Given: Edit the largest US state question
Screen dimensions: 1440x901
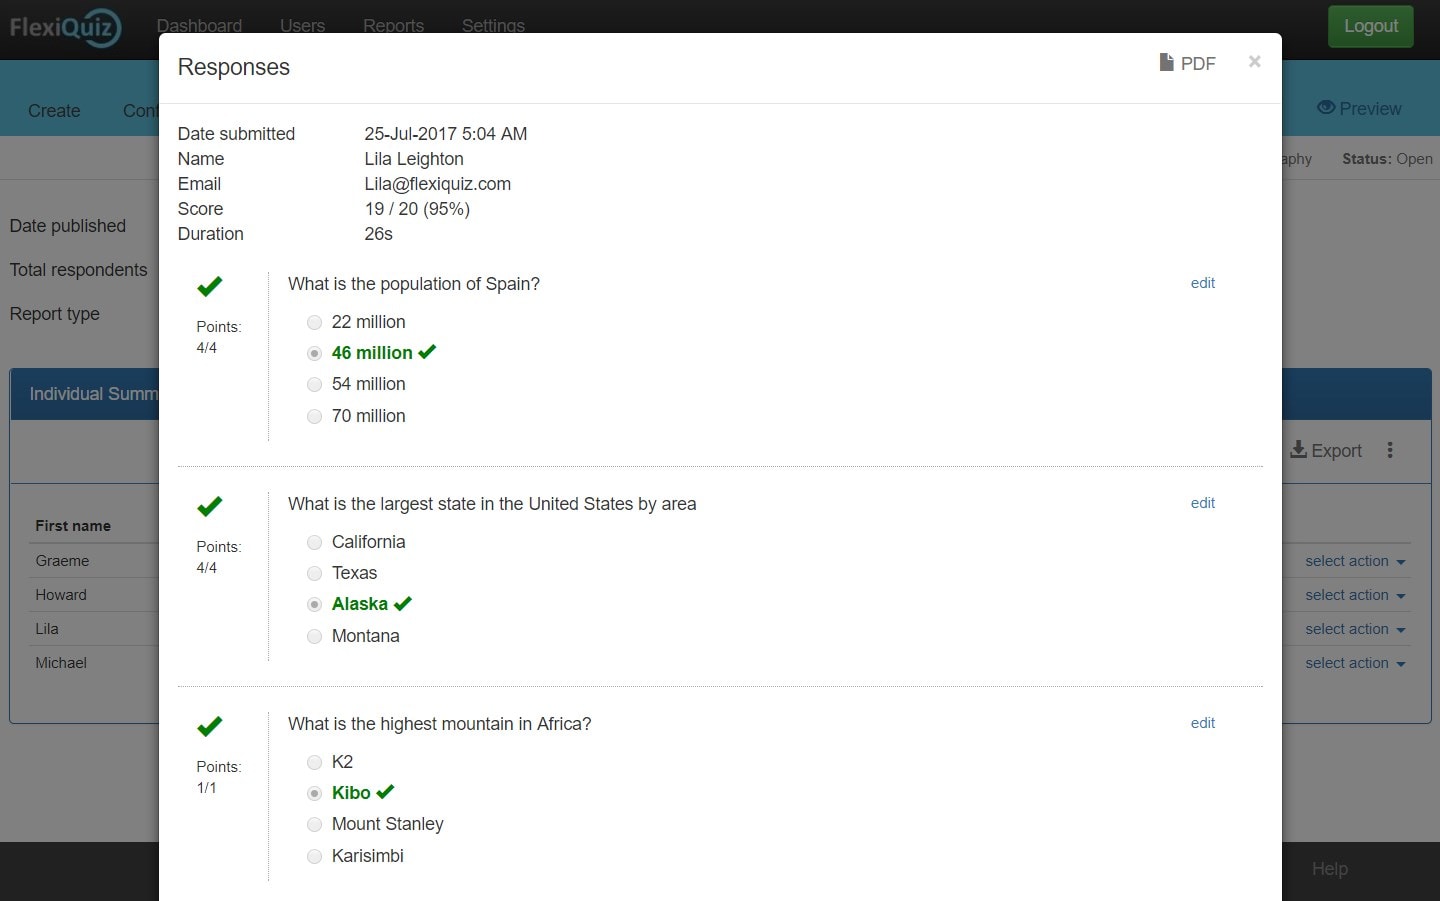Looking at the screenshot, I should point(1202,503).
